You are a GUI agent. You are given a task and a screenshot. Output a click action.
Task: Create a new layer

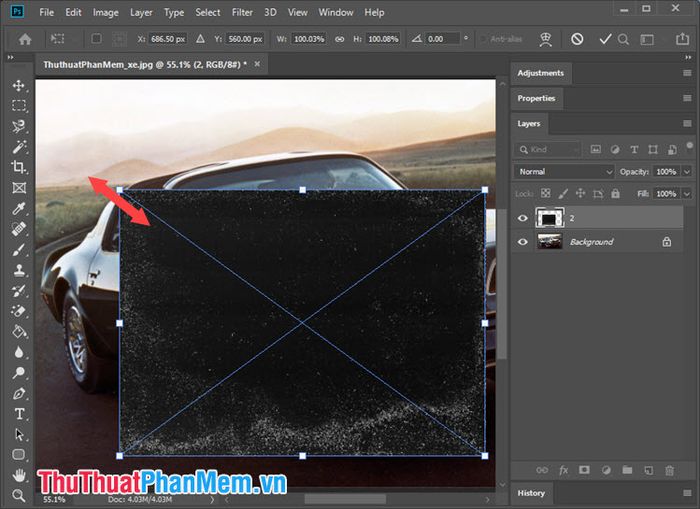(x=648, y=470)
